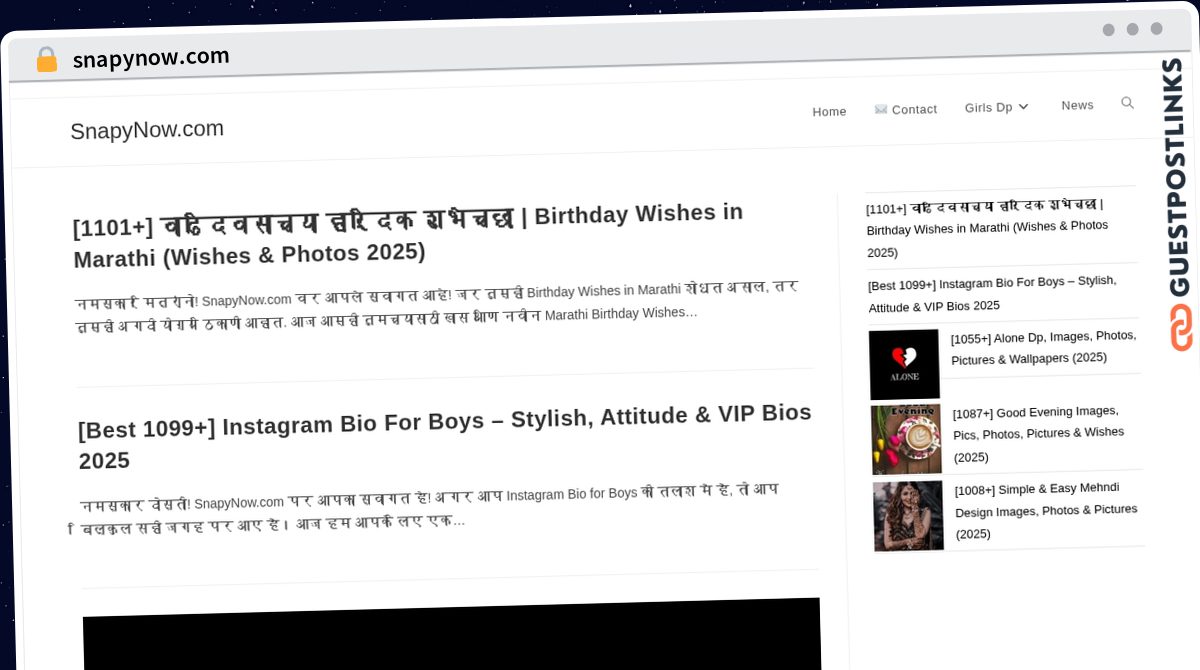This screenshot has width=1200, height=670.
Task: Open the search magnifier icon in the navigation
Action: pos(1127,103)
